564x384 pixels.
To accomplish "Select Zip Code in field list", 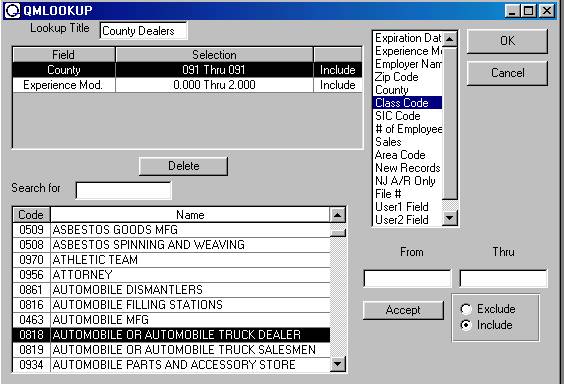I will click(408, 77).
